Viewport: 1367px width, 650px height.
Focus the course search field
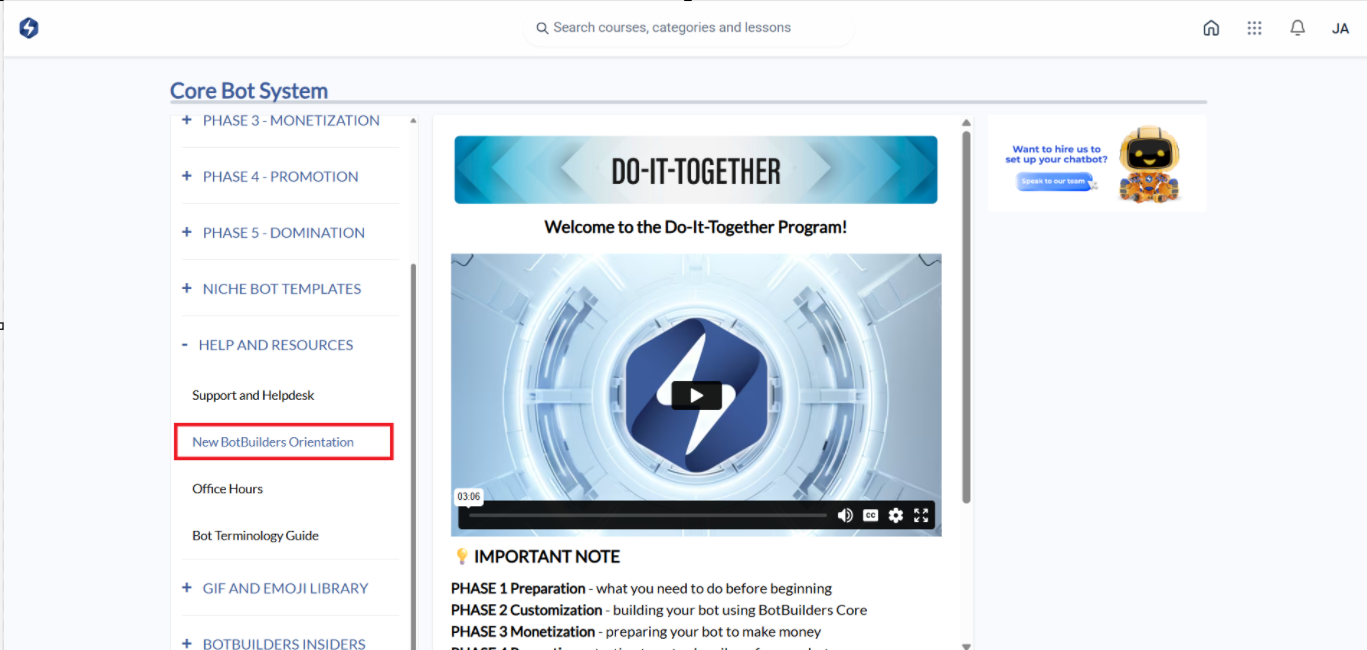(x=690, y=28)
